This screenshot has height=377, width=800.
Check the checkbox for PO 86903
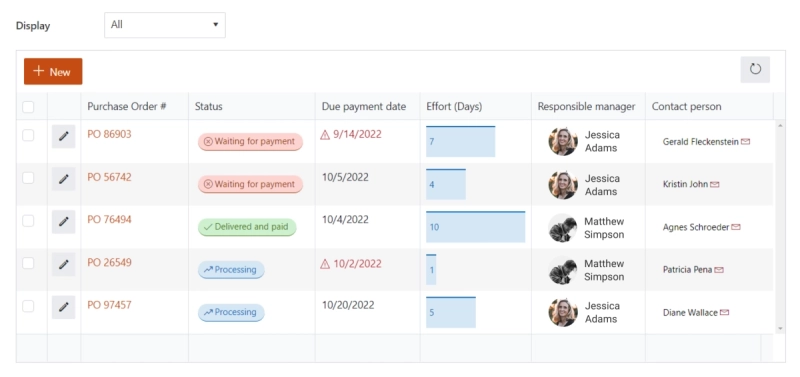tap(28, 135)
